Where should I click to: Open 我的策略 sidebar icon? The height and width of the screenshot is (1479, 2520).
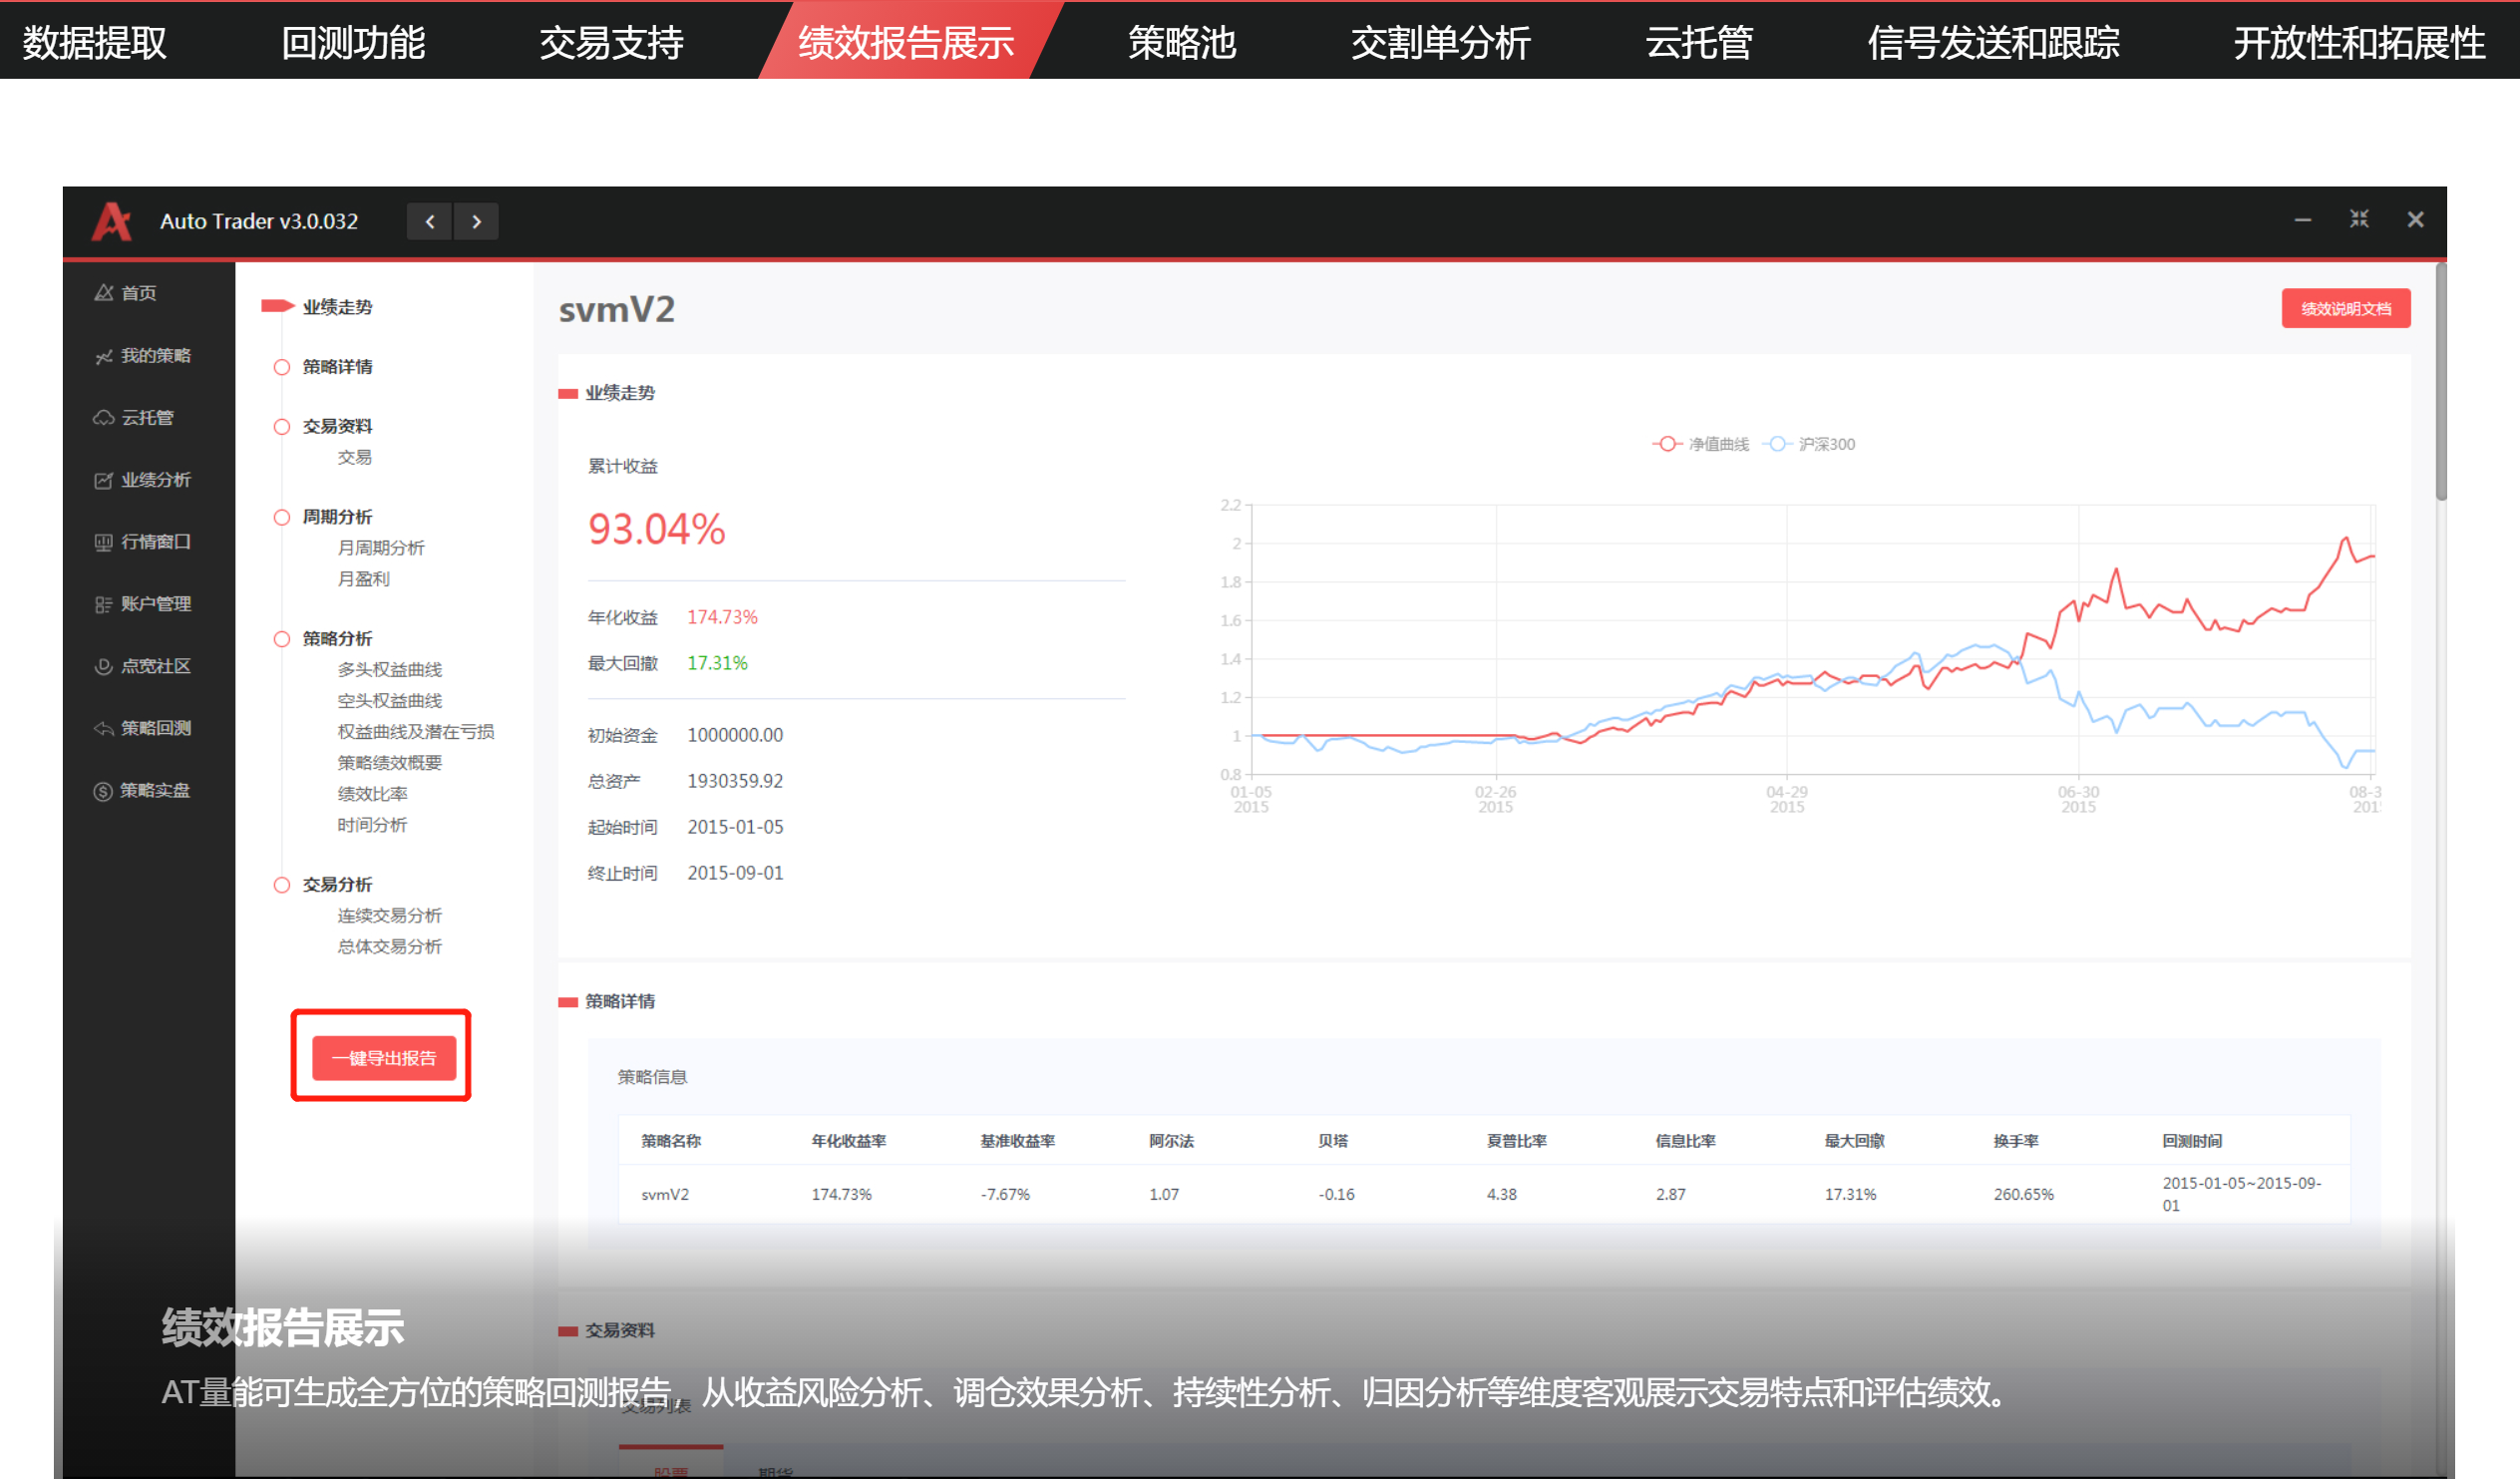(x=104, y=356)
